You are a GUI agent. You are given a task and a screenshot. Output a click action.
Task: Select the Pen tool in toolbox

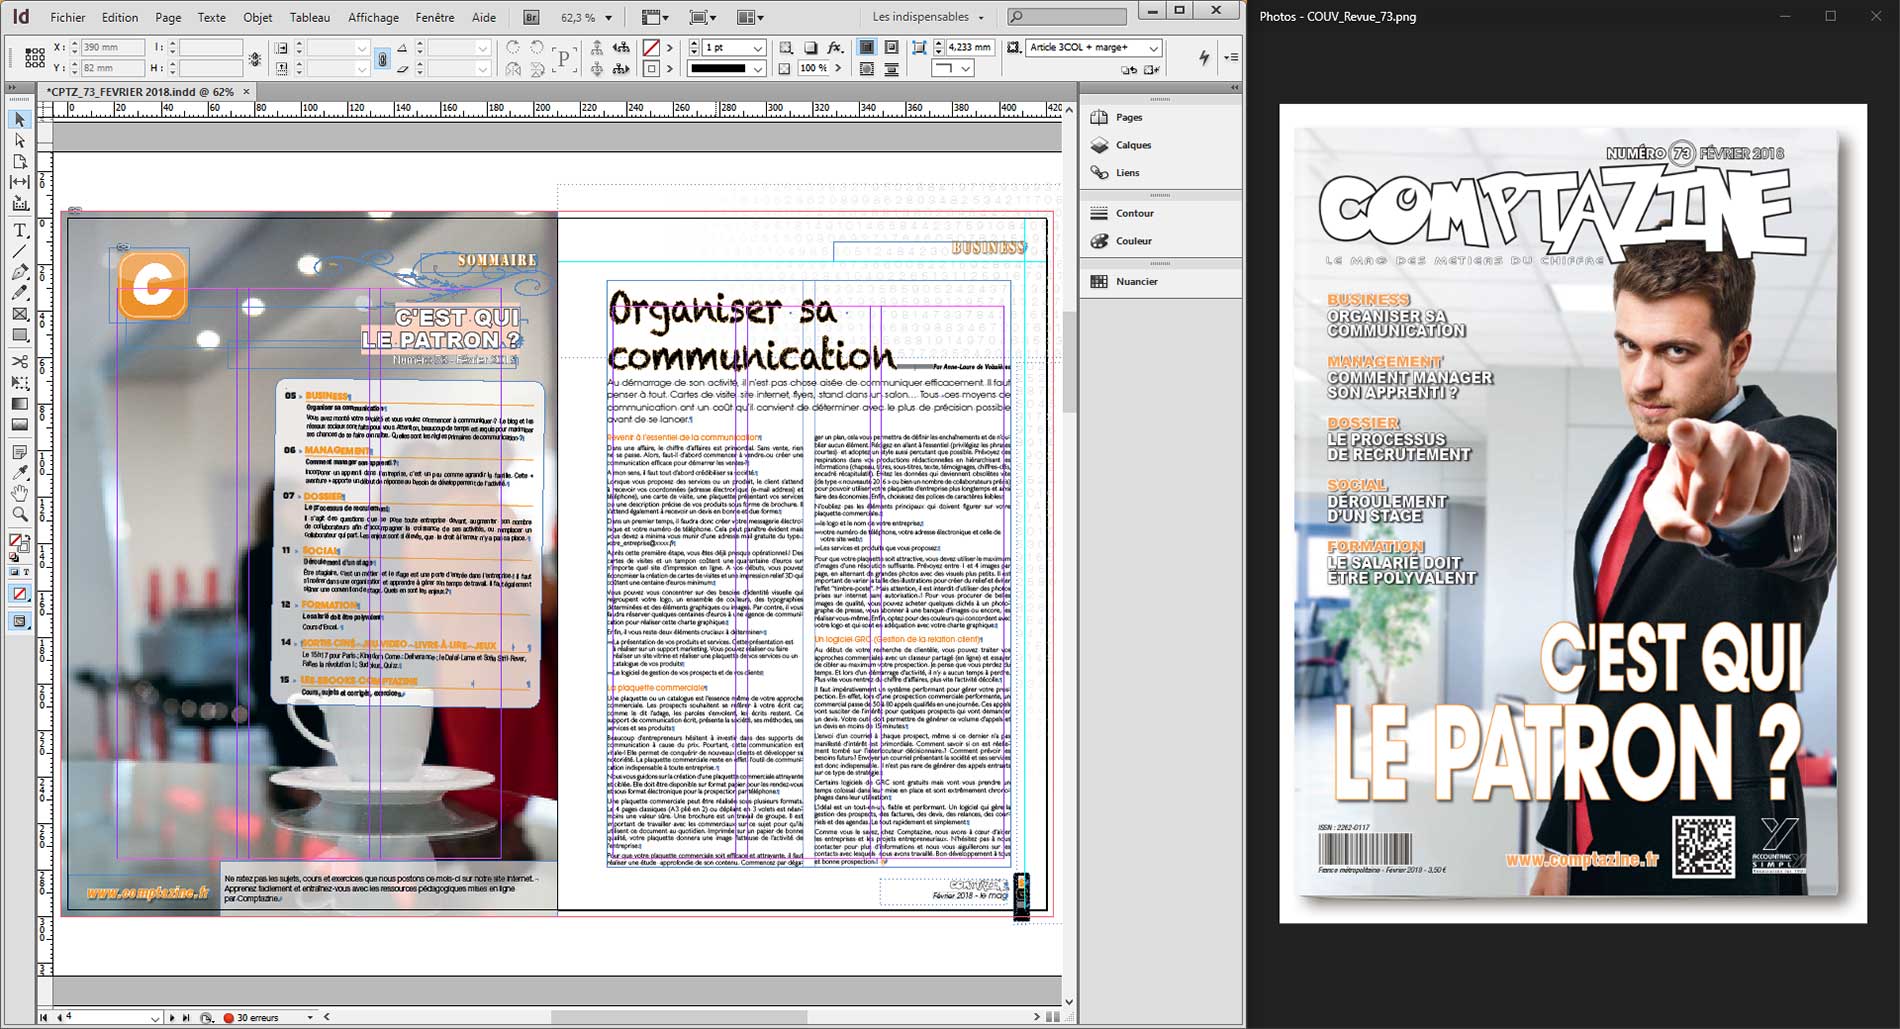19,272
